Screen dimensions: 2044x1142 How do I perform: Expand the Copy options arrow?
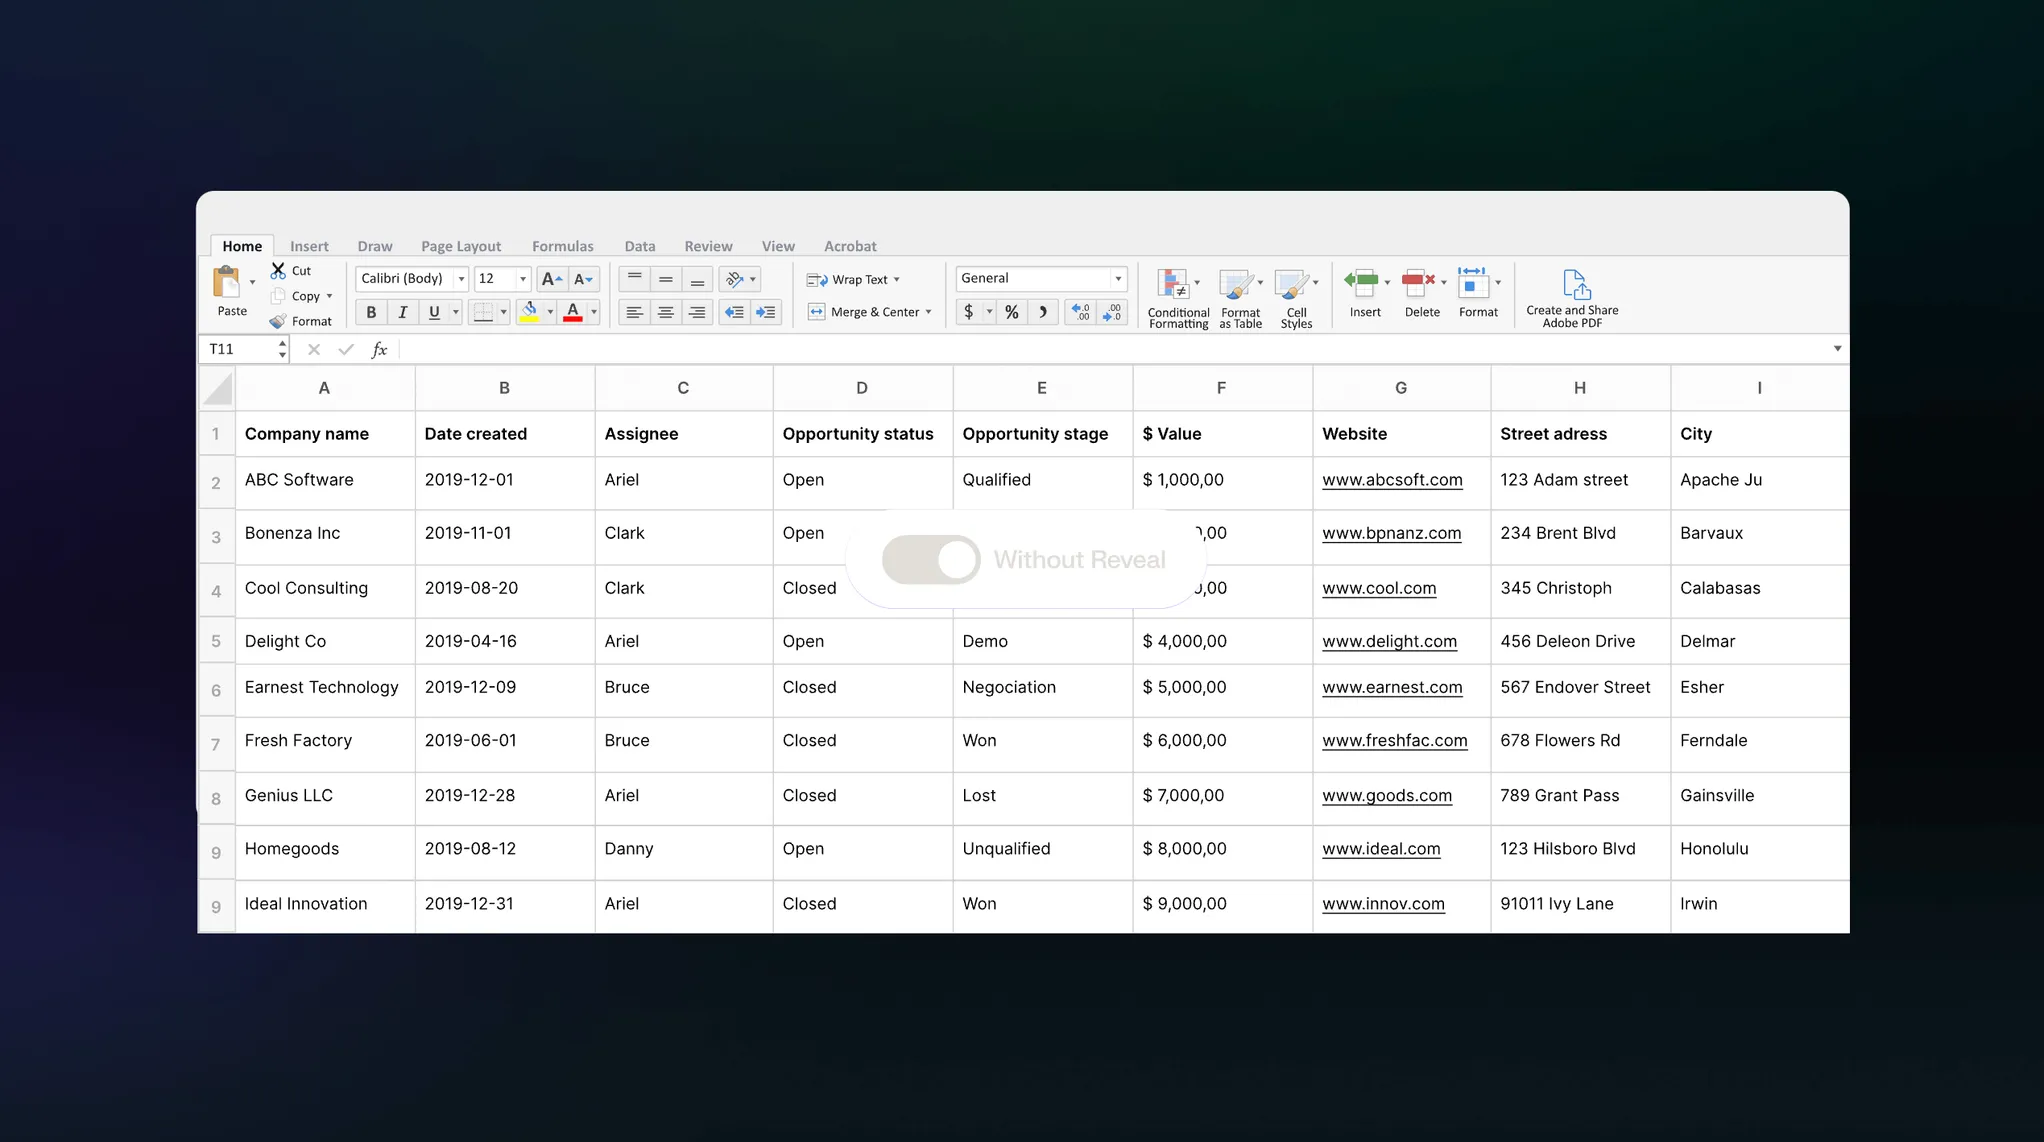329,296
